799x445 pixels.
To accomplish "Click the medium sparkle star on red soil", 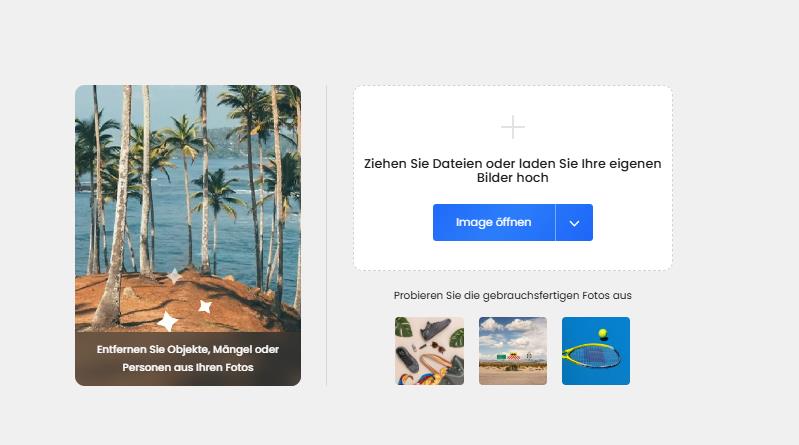I will 205,306.
